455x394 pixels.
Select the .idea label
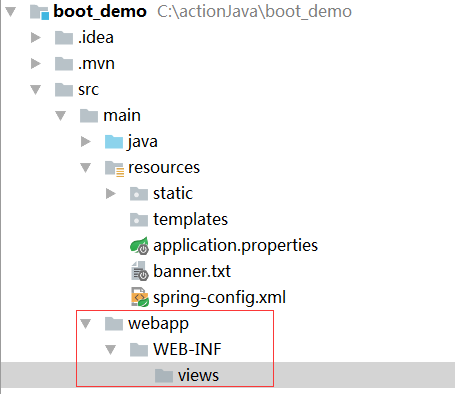96,37
